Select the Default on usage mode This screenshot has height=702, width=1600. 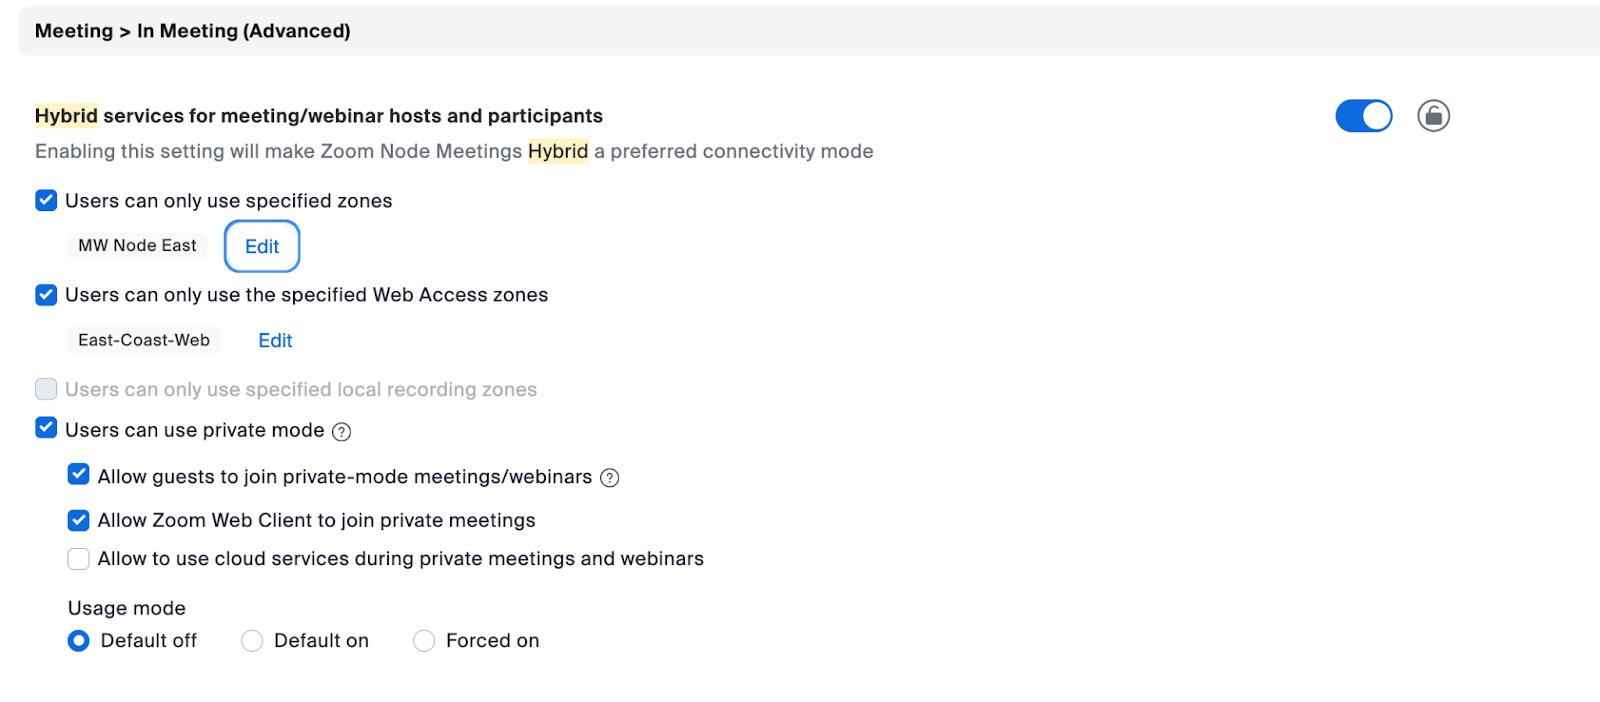(x=252, y=641)
